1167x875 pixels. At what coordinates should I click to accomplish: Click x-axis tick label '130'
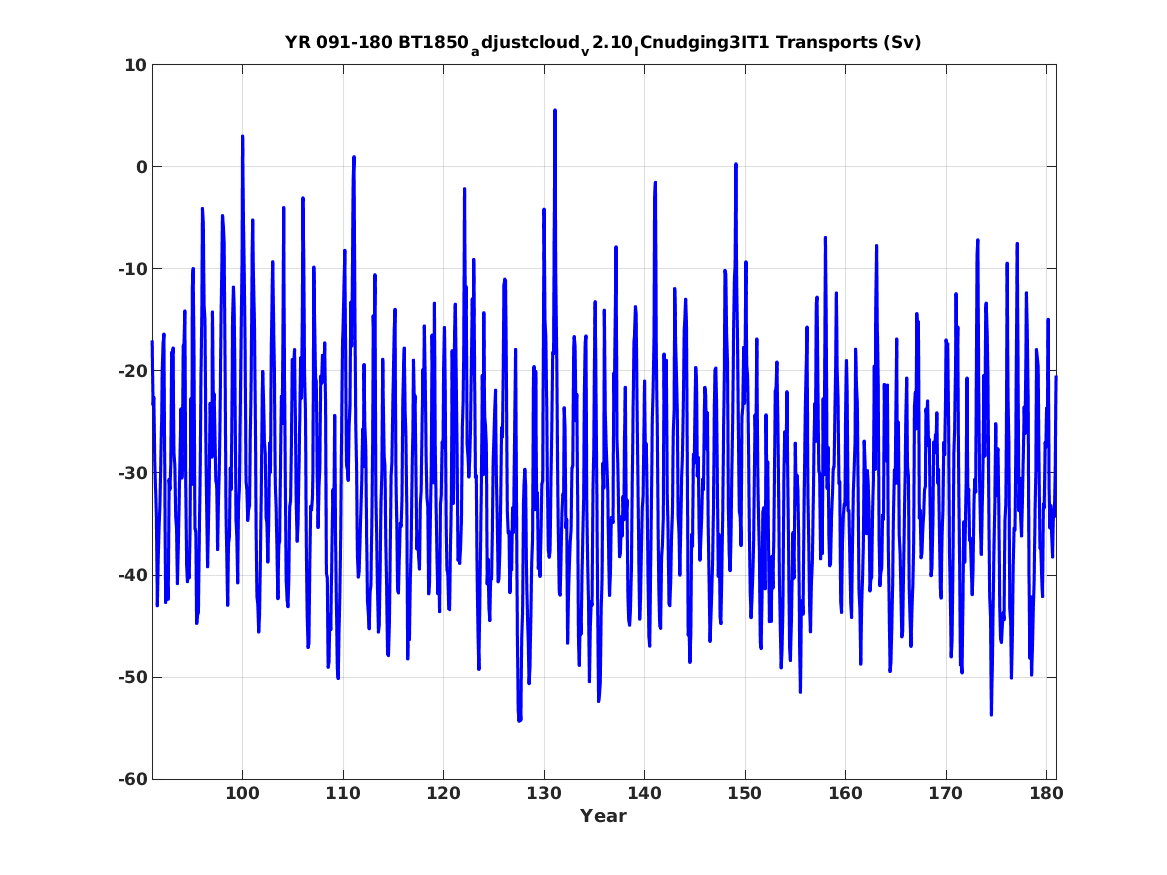[x=544, y=794]
